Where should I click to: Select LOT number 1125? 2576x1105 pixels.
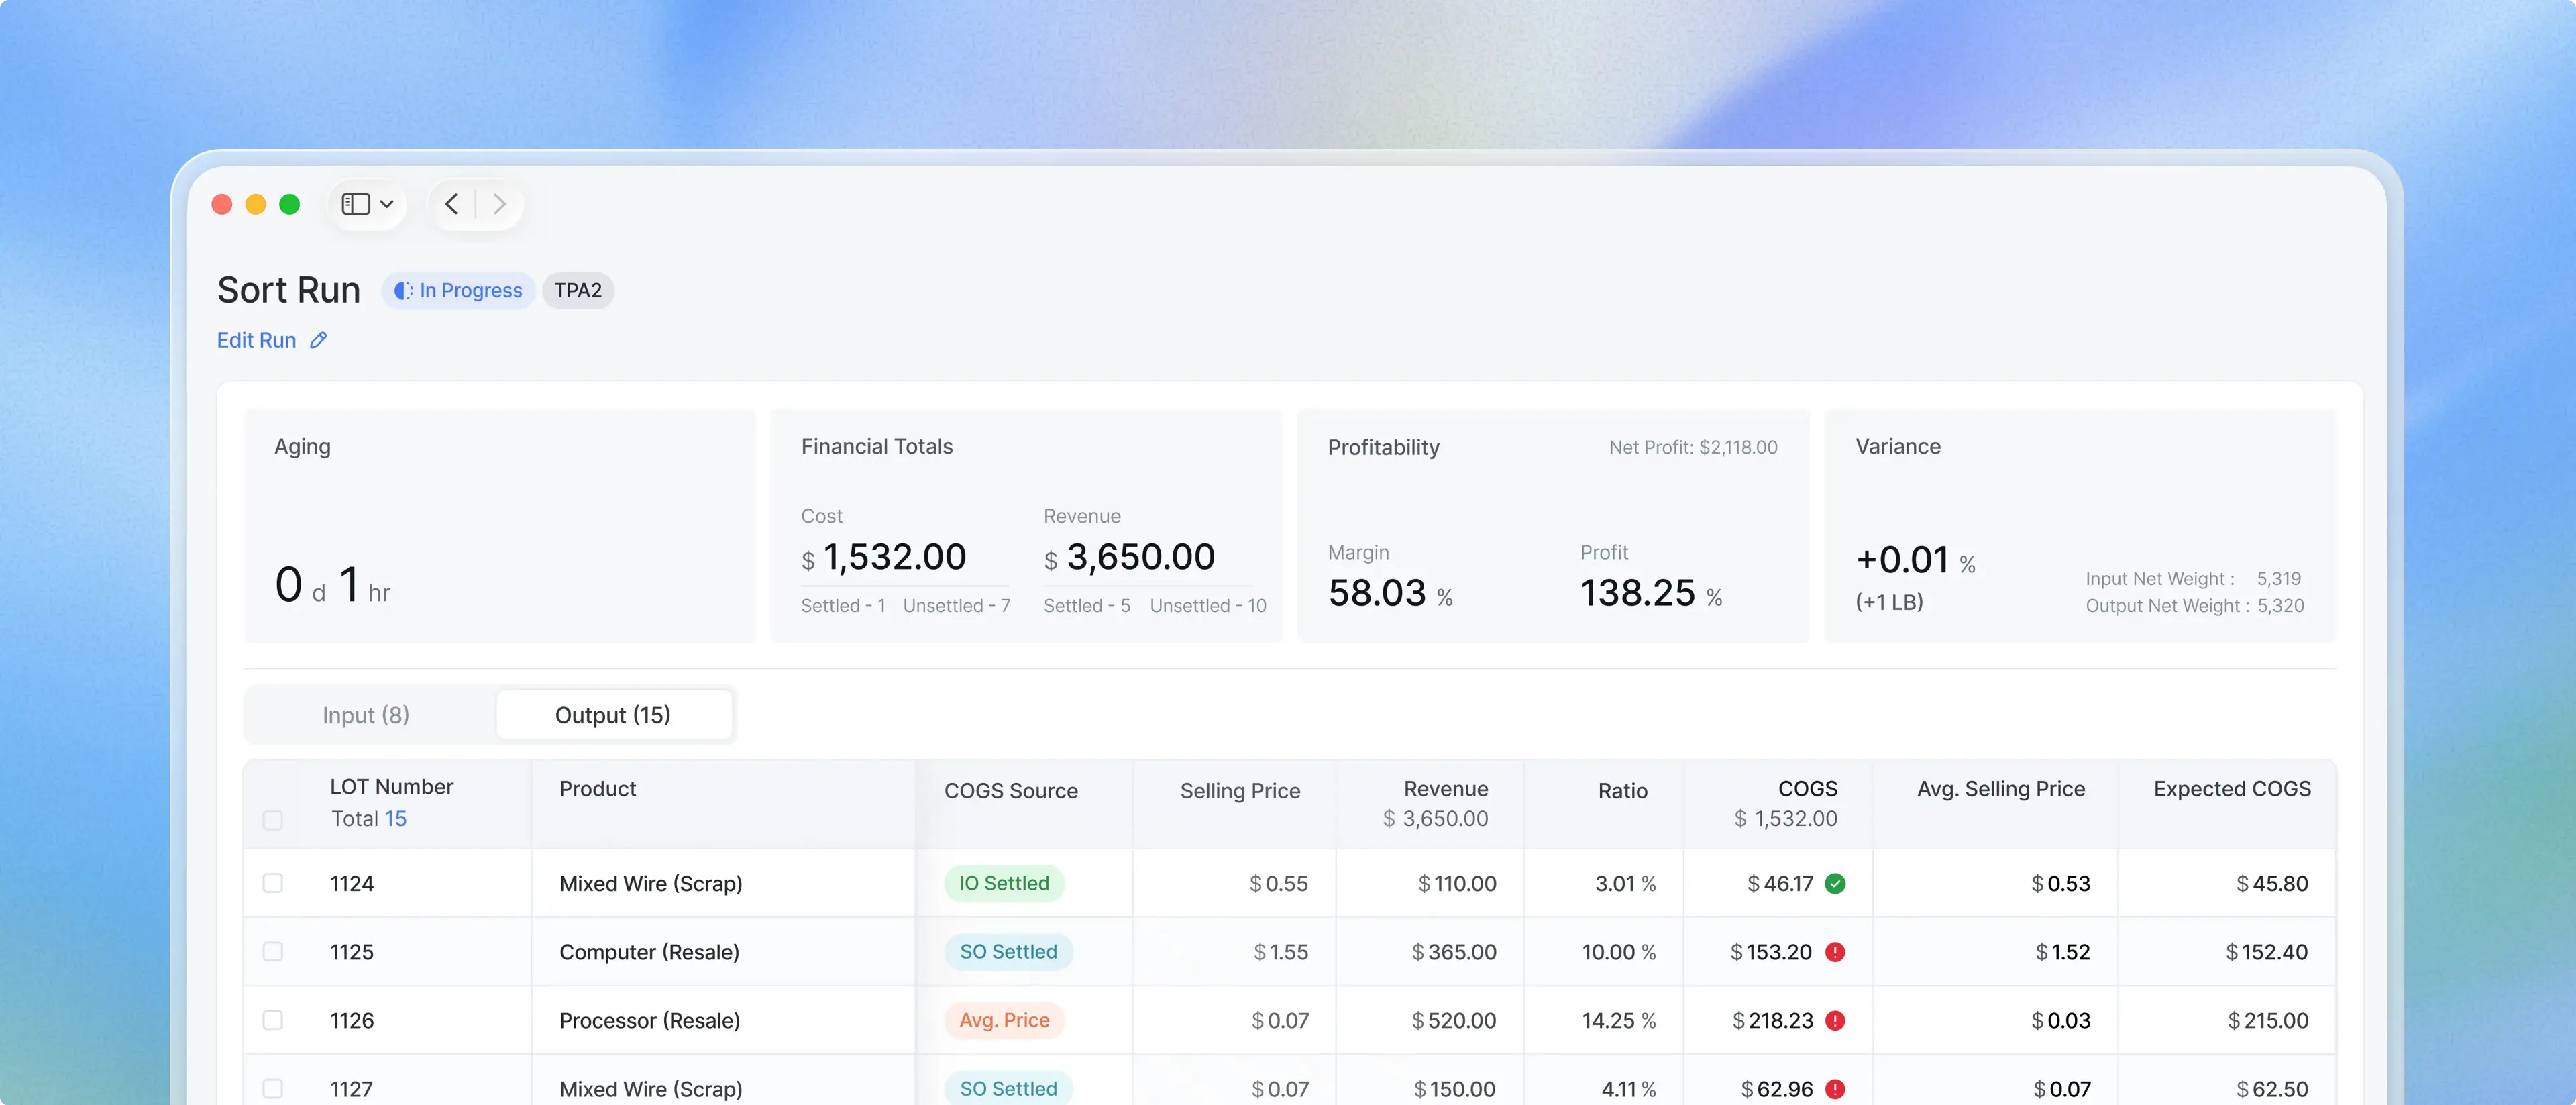[x=352, y=952]
